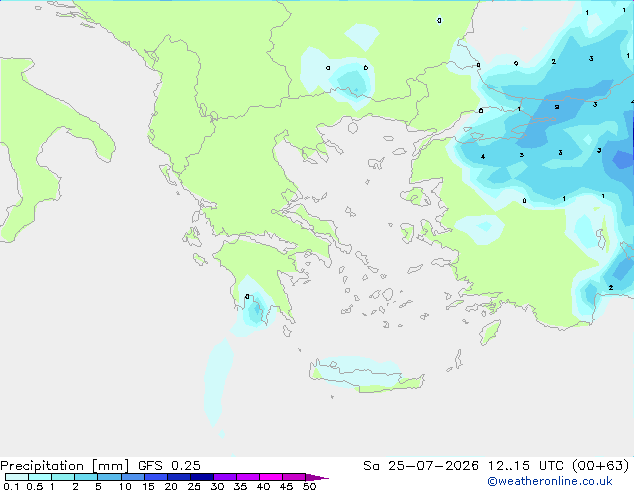Click the '50' legend scale label
Image resolution: width=634 pixels, height=490 pixels.
coord(309,486)
